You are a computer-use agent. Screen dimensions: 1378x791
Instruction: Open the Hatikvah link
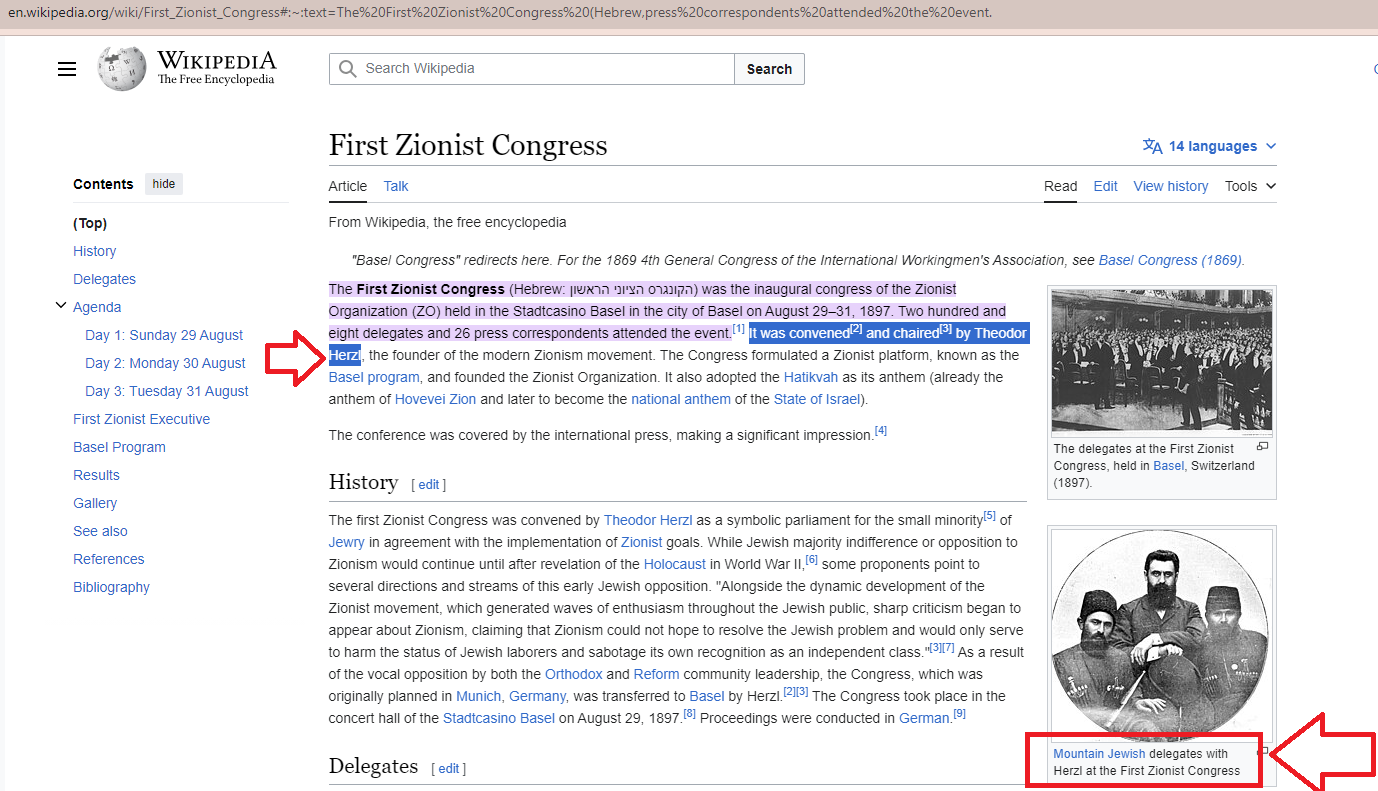811,377
